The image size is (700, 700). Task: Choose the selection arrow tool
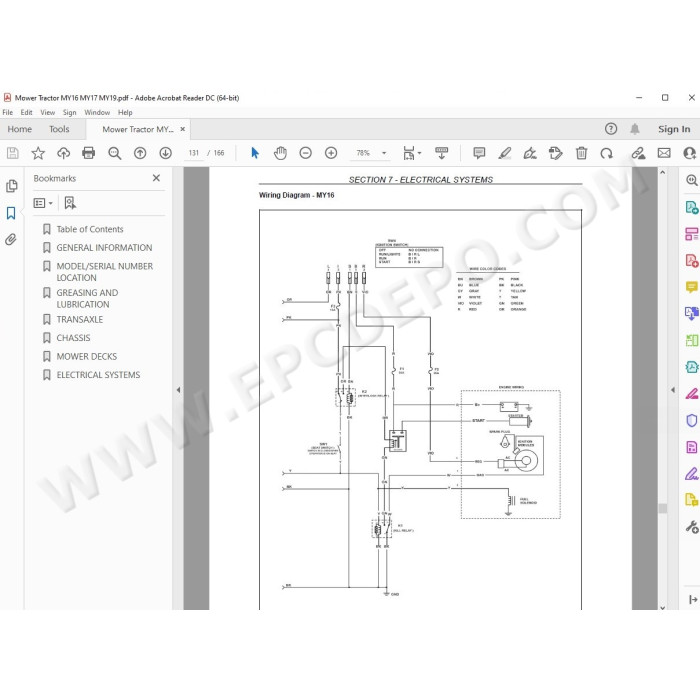(x=255, y=153)
